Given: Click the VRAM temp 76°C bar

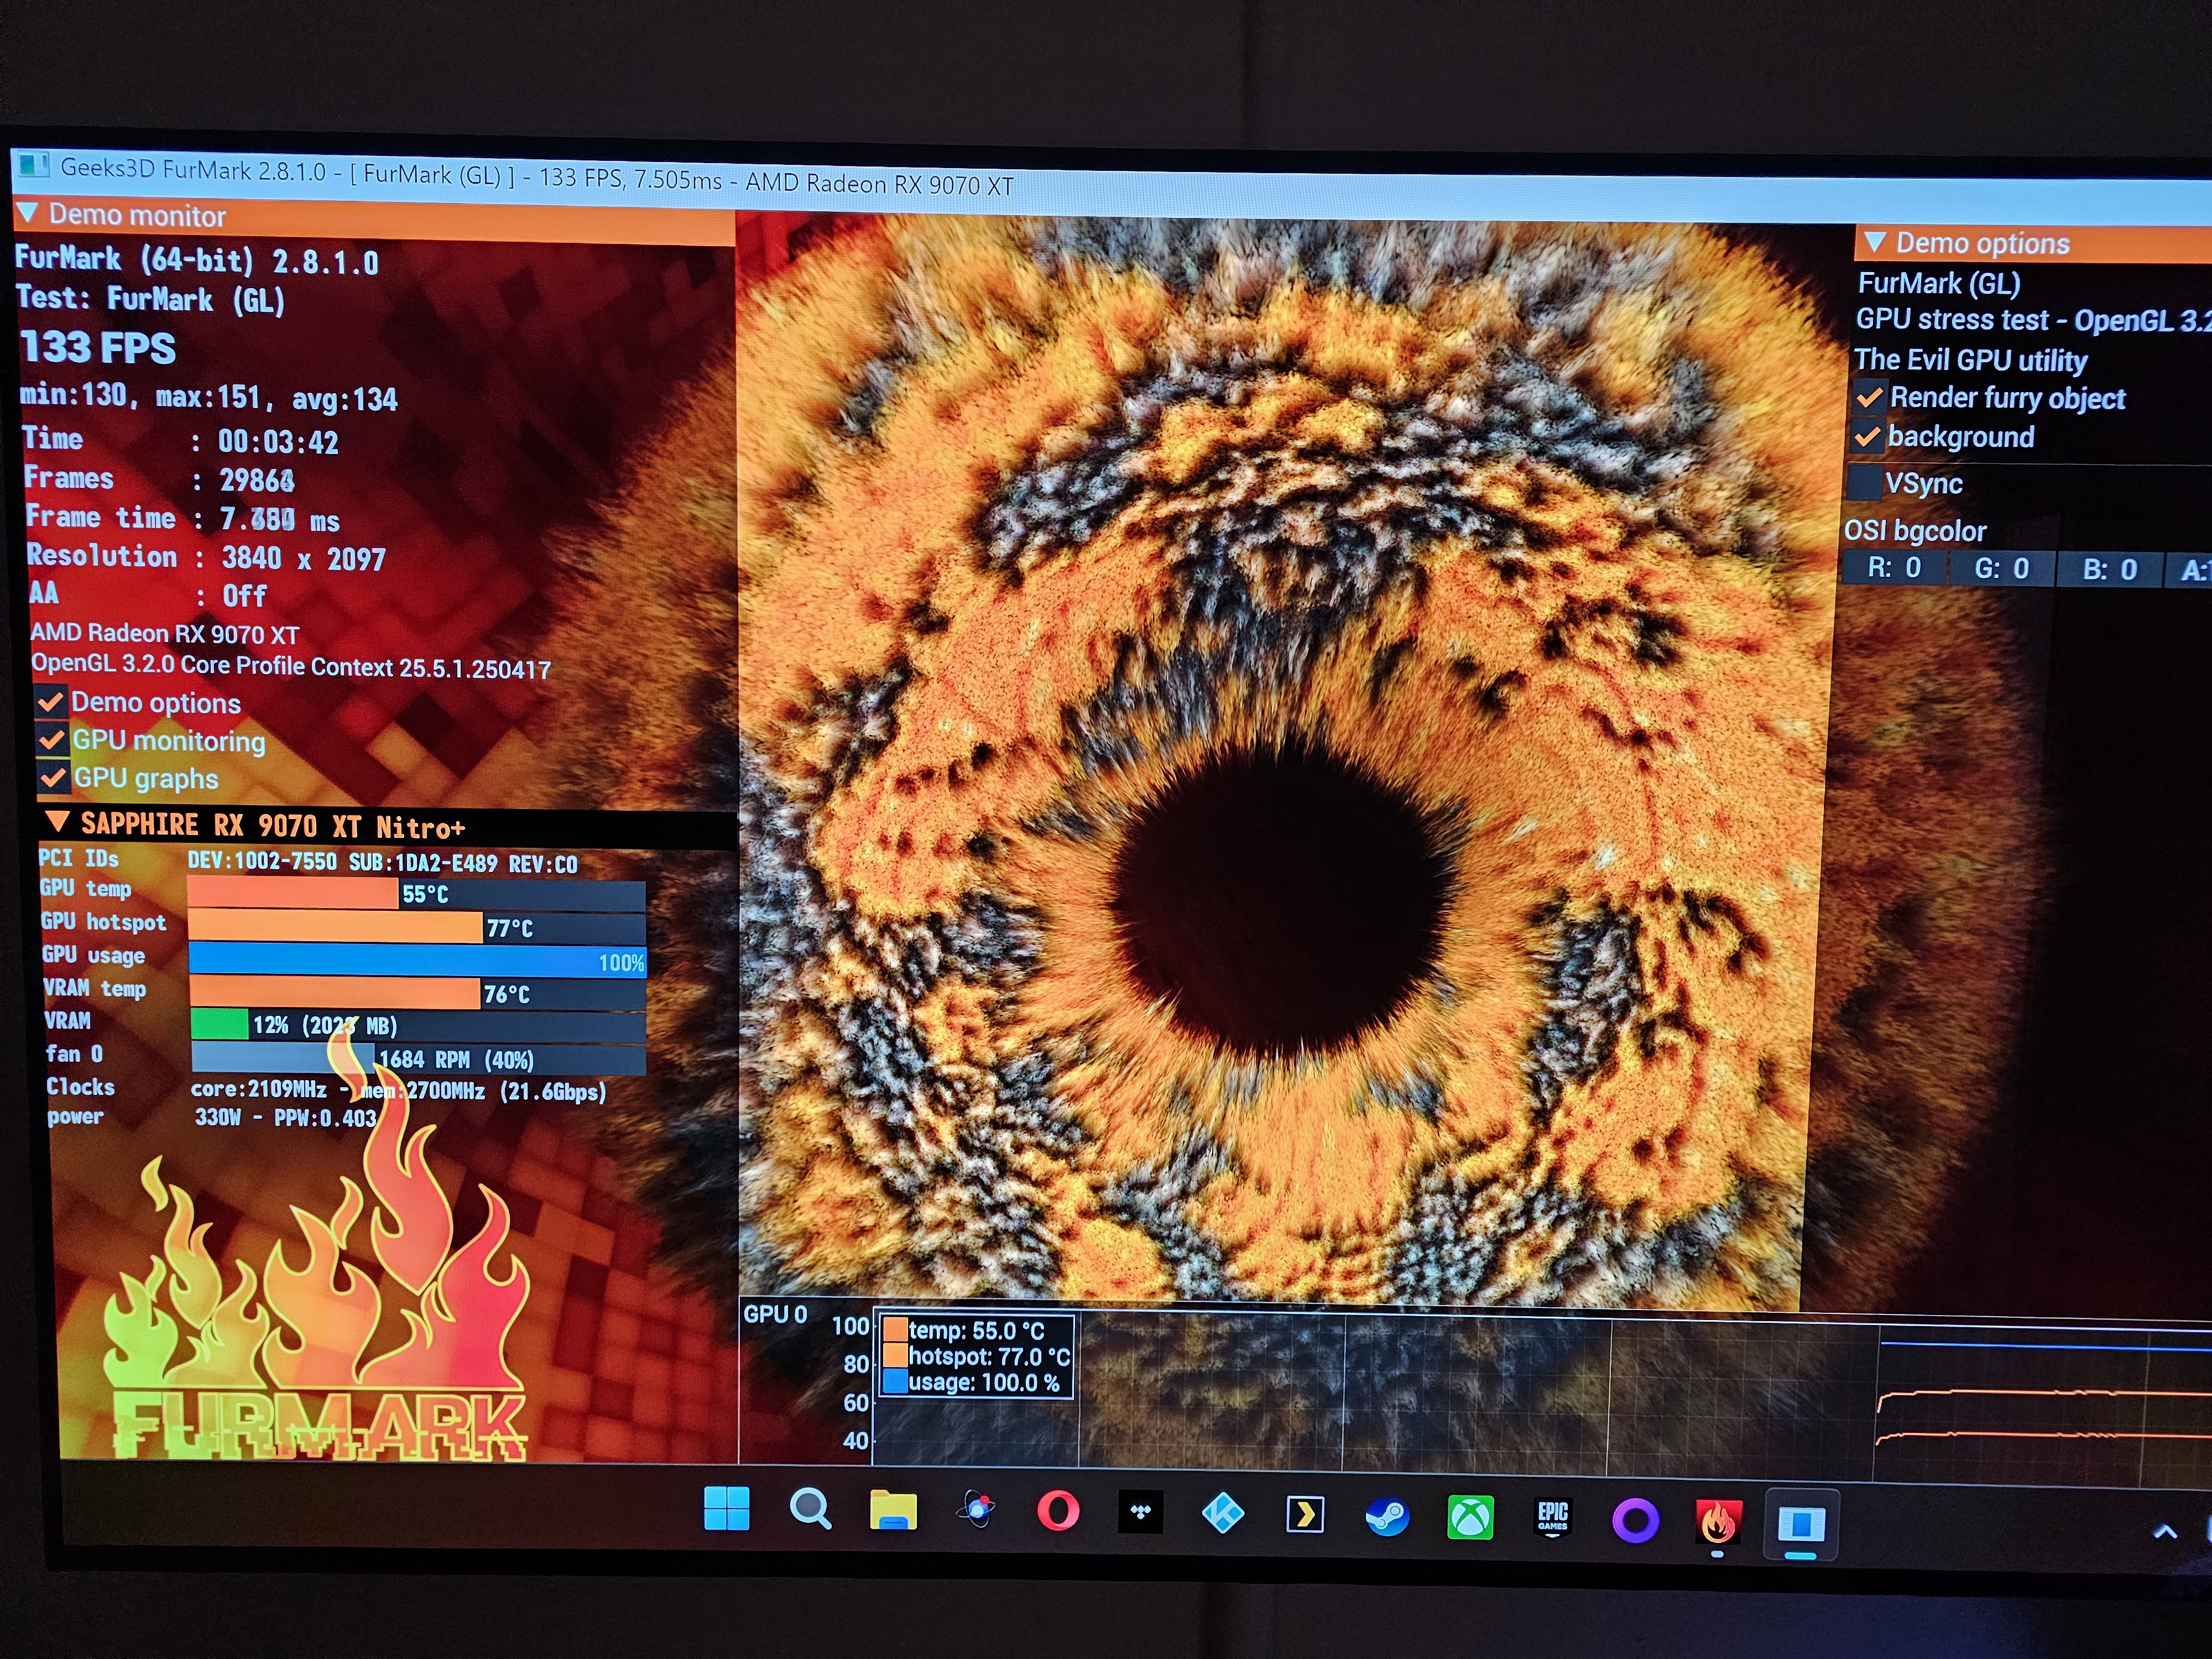Looking at the screenshot, I should pos(418,993).
